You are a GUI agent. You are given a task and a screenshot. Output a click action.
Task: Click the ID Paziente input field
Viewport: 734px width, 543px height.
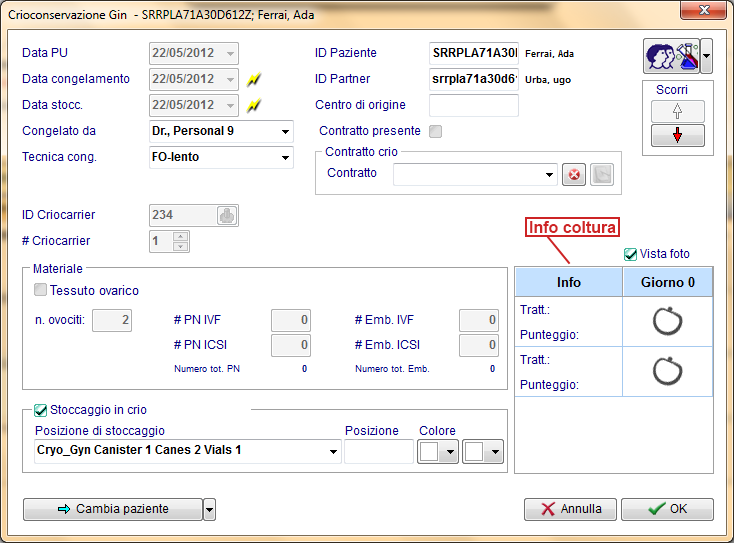click(x=474, y=53)
